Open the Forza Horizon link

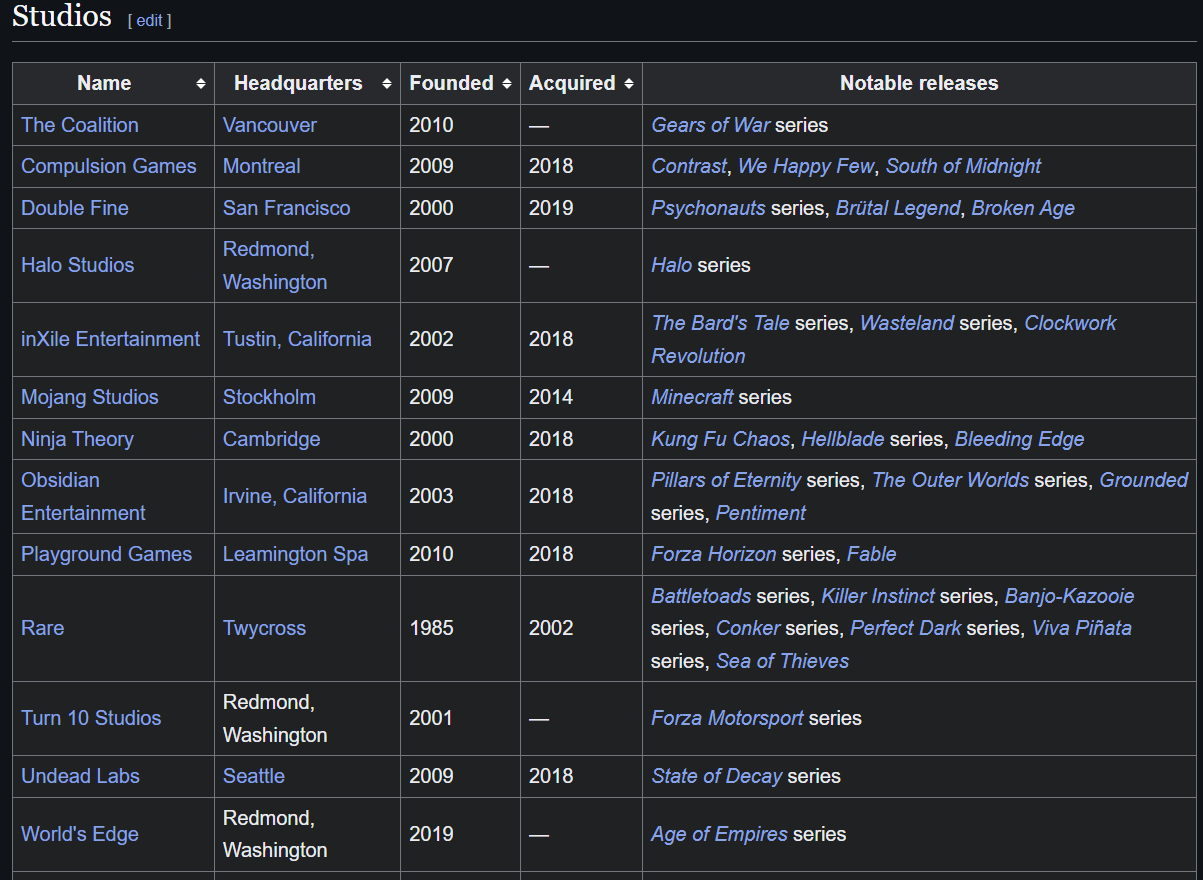click(x=714, y=554)
